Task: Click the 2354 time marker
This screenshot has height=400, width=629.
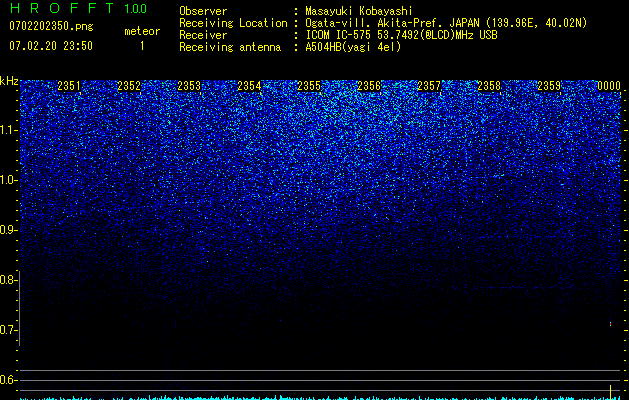Action: tap(249, 86)
